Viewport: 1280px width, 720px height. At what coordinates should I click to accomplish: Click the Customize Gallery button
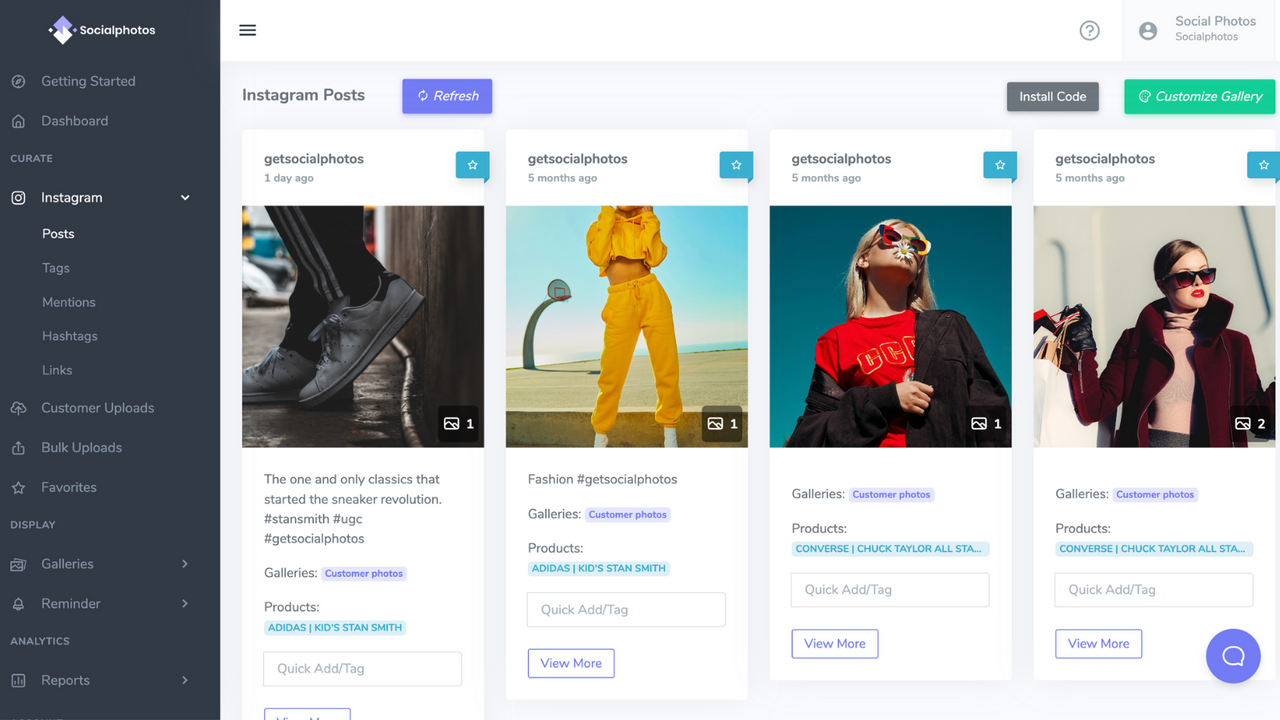[1199, 96]
